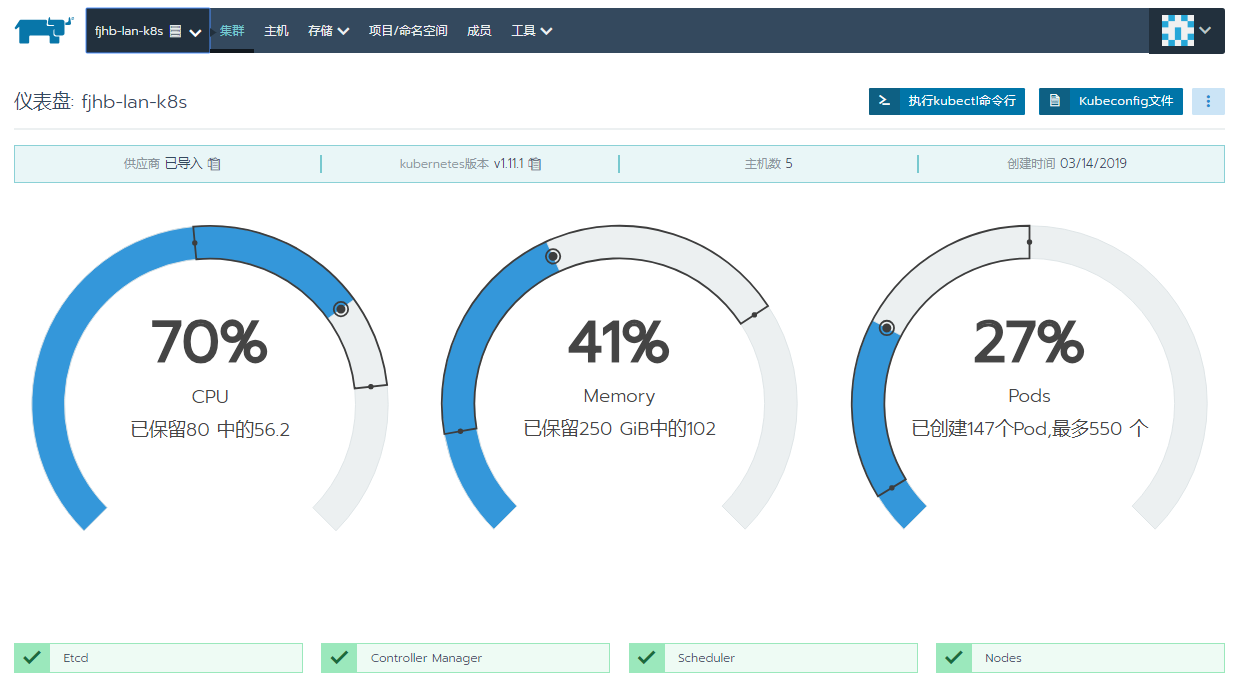Click the CPU gauge 70% value
The width and height of the screenshot is (1251, 689).
(210, 343)
